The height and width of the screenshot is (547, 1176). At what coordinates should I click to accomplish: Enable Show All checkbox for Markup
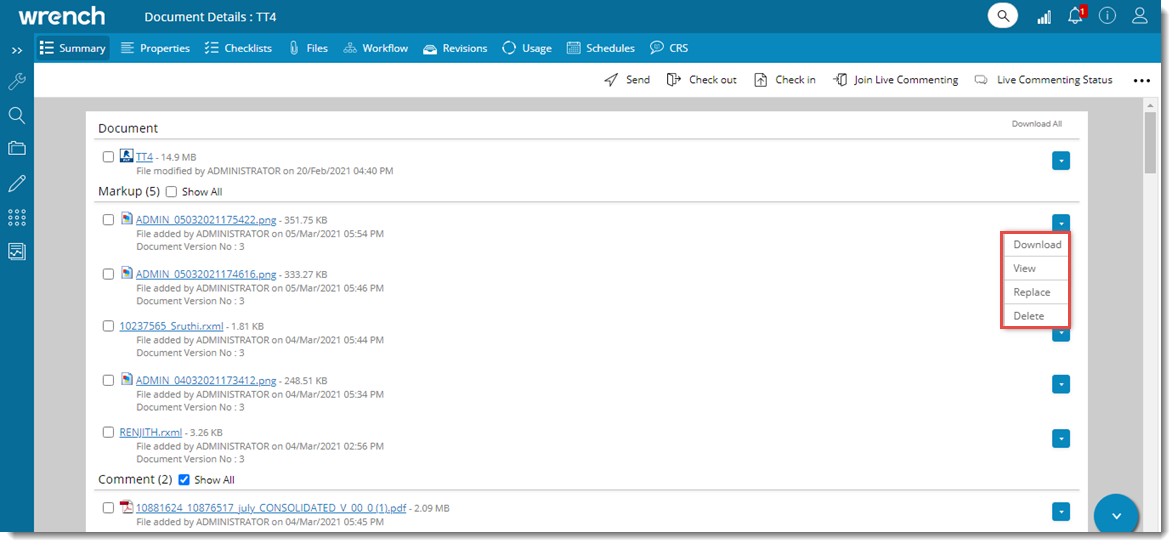[x=171, y=192]
